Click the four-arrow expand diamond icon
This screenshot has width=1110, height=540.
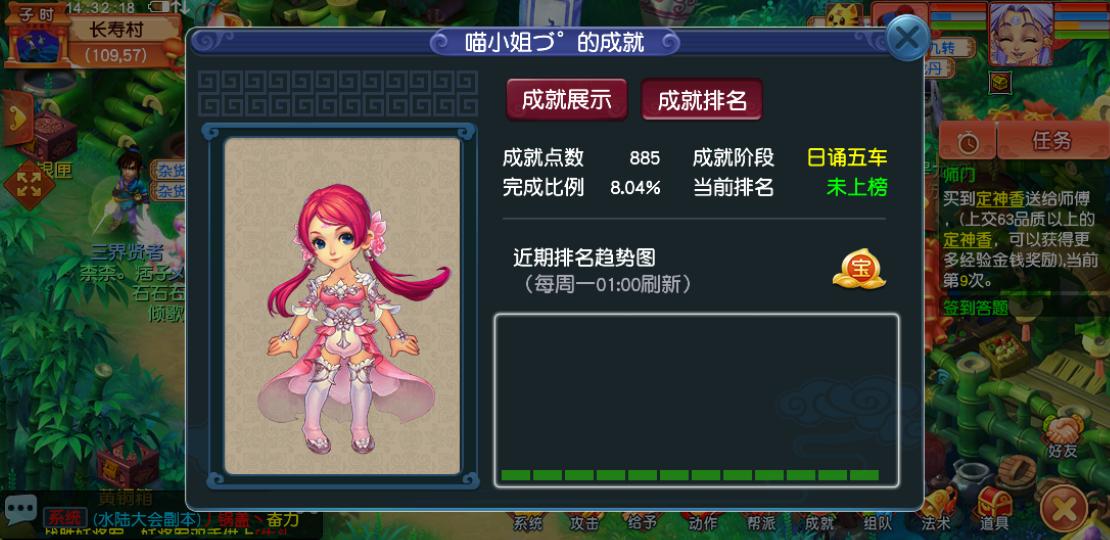[x=28, y=184]
